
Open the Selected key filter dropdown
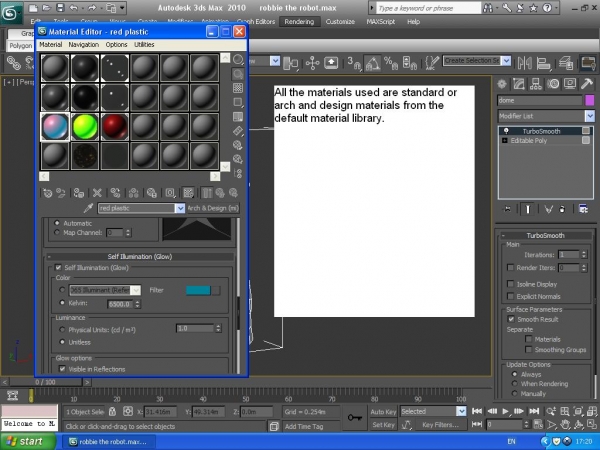coord(461,411)
